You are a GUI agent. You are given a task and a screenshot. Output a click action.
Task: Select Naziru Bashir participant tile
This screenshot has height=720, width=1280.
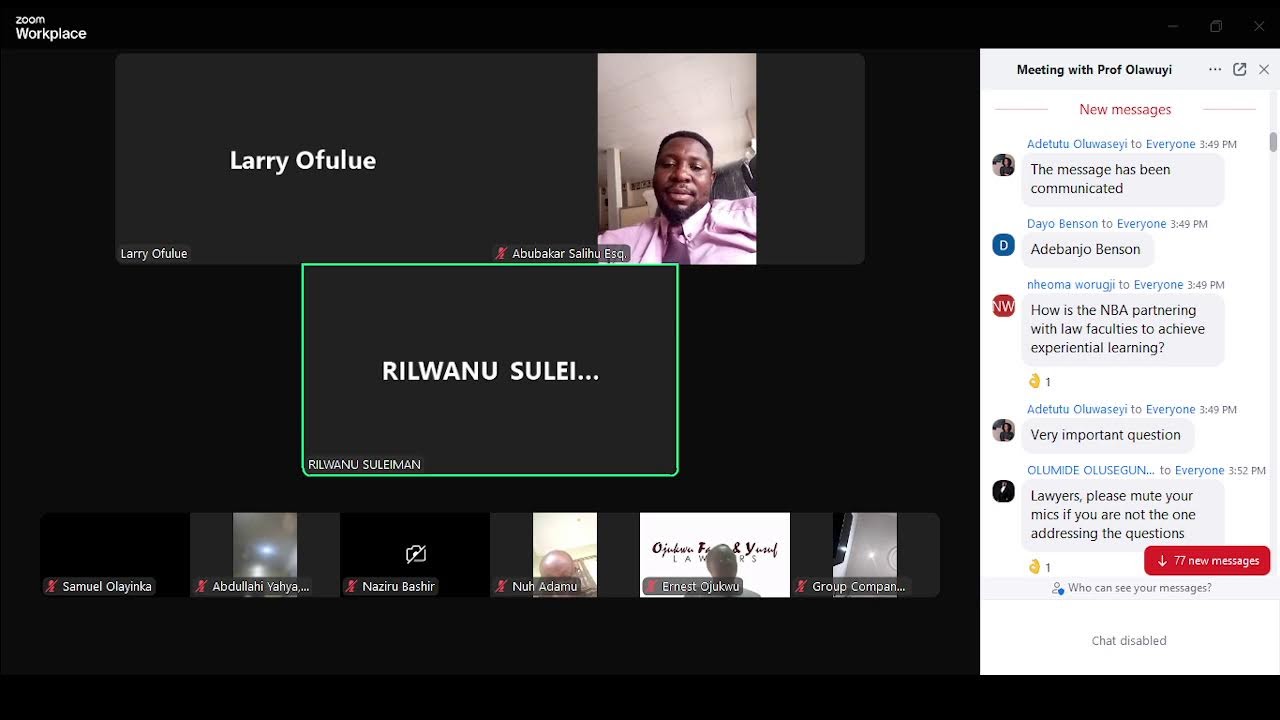pyautogui.click(x=415, y=555)
